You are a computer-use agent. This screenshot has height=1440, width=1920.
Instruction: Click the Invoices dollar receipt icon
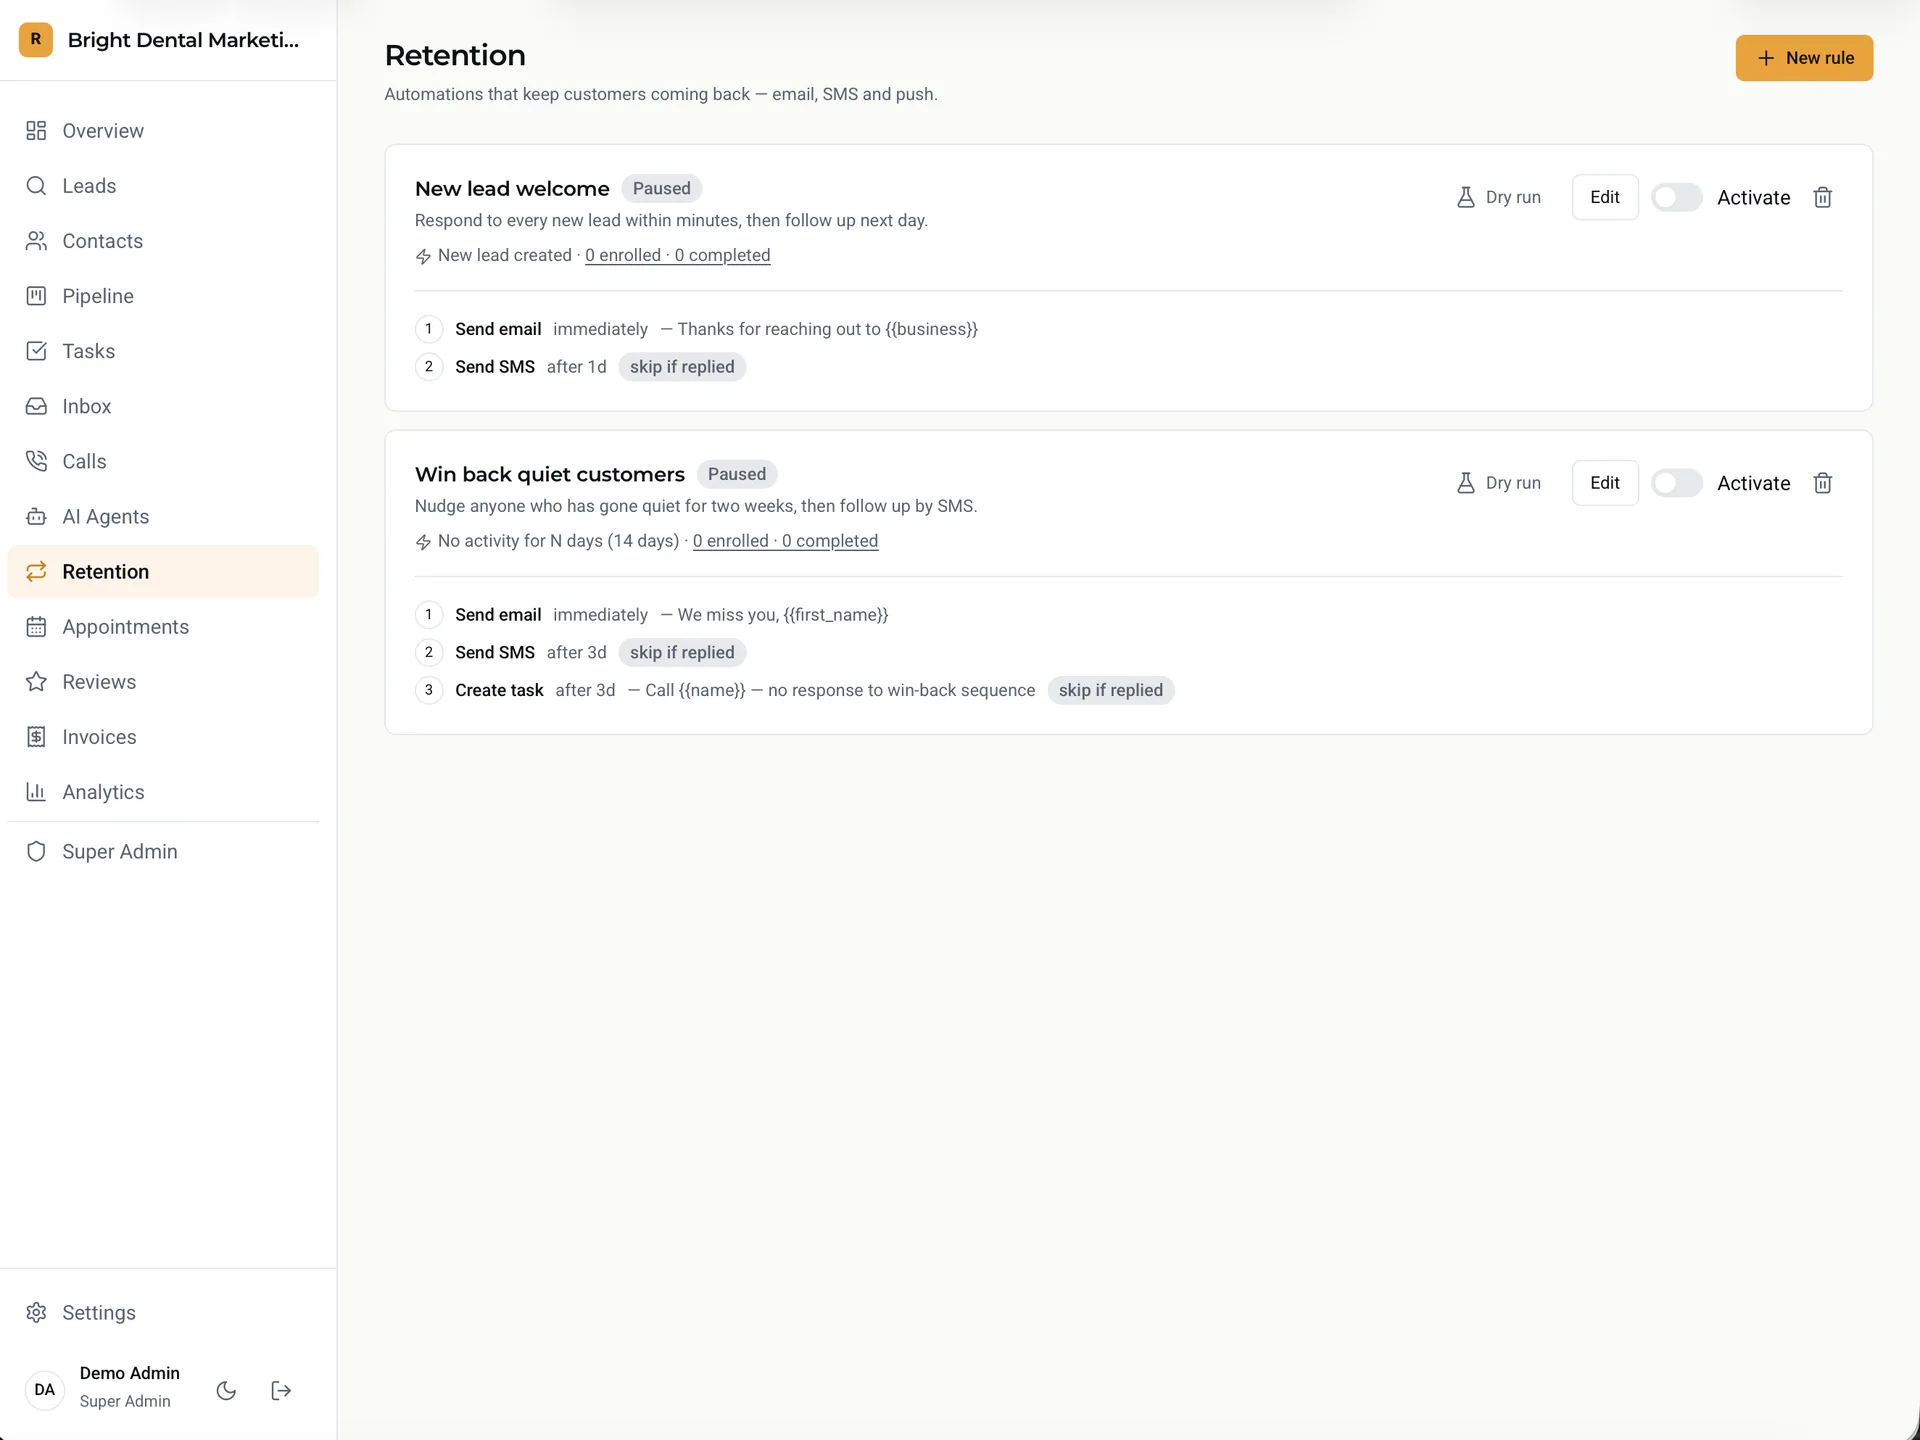[36, 737]
